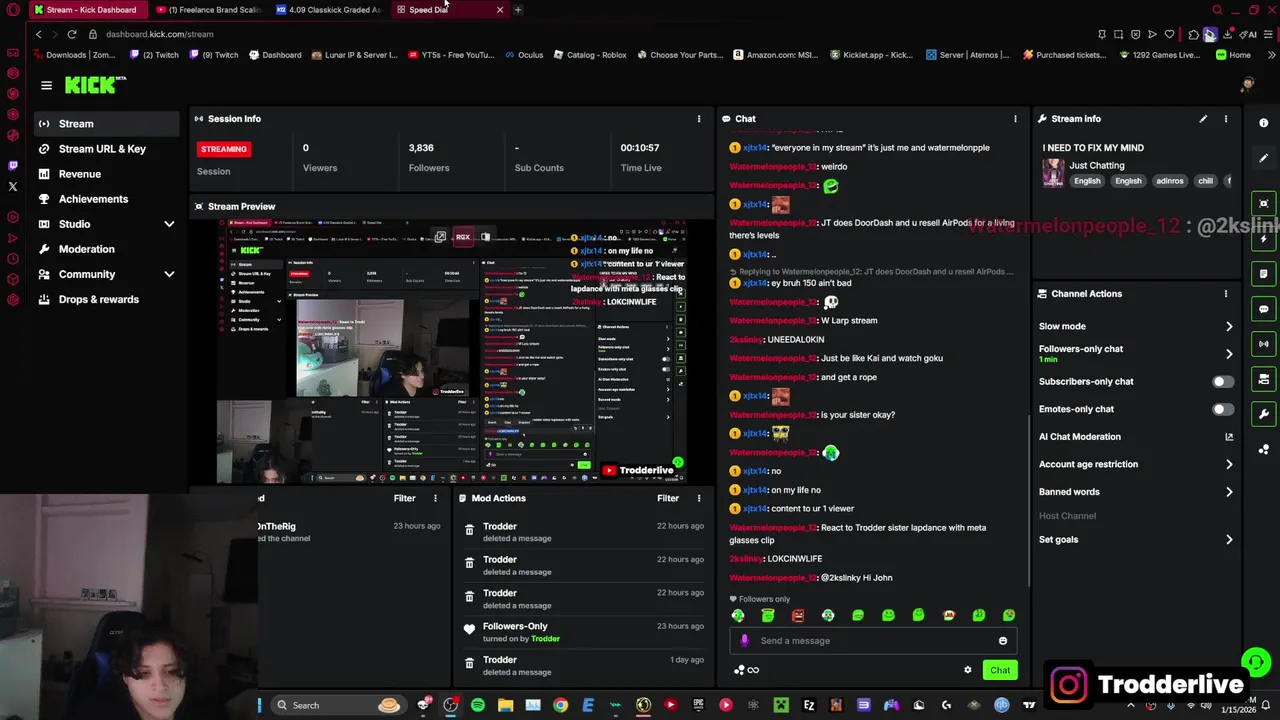Viewport: 1280px width, 720px height.
Task: Open Stream in the sidebar
Action: pos(106,124)
